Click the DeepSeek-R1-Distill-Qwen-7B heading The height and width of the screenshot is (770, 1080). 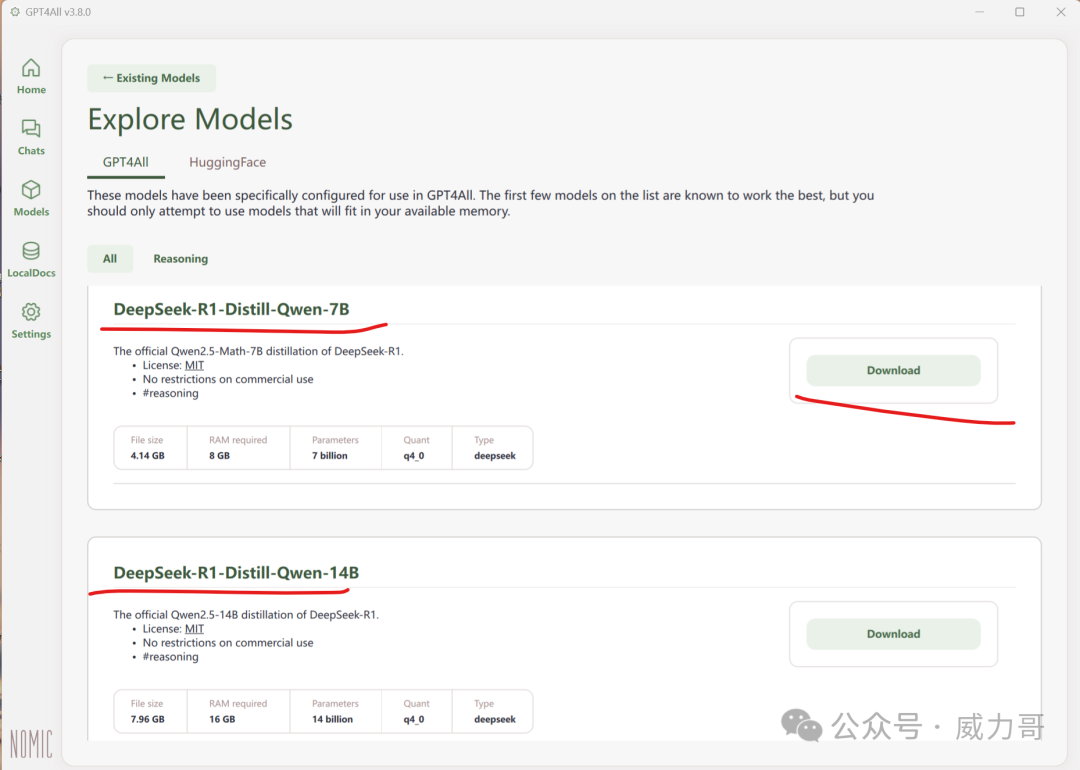click(231, 309)
